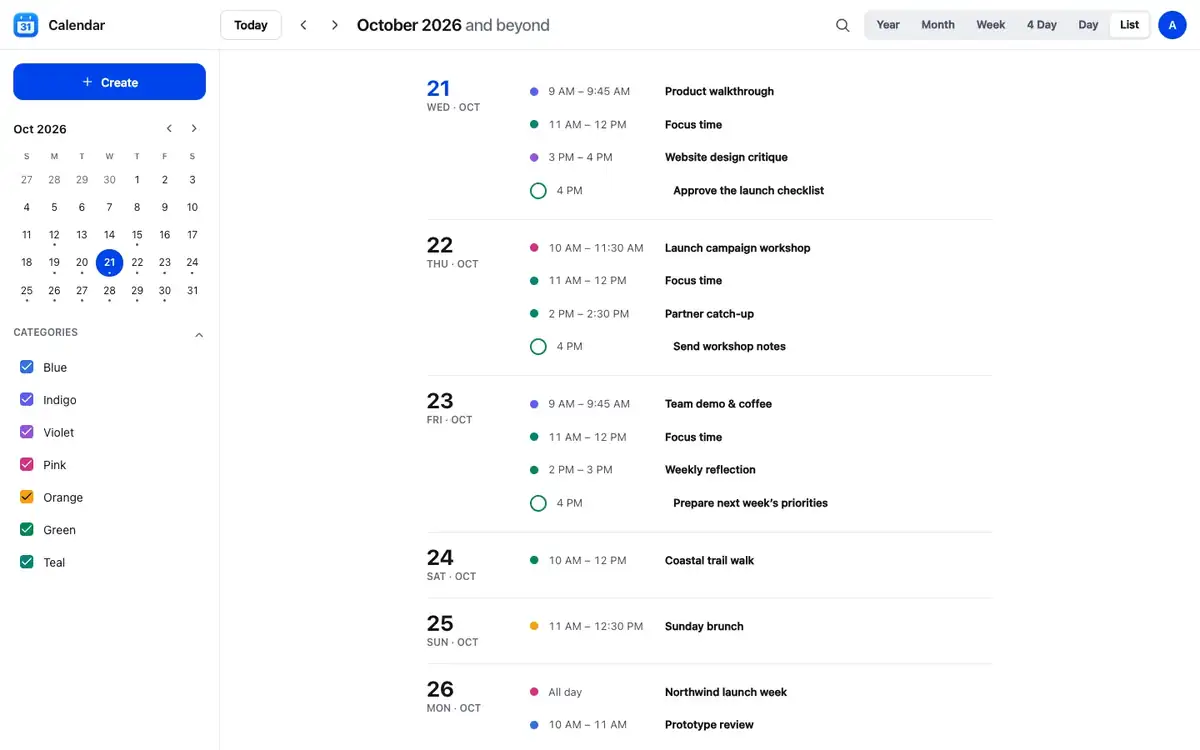Image resolution: width=1200 pixels, height=750 pixels.
Task: Select October 21 in mini calendar
Action: [109, 263]
